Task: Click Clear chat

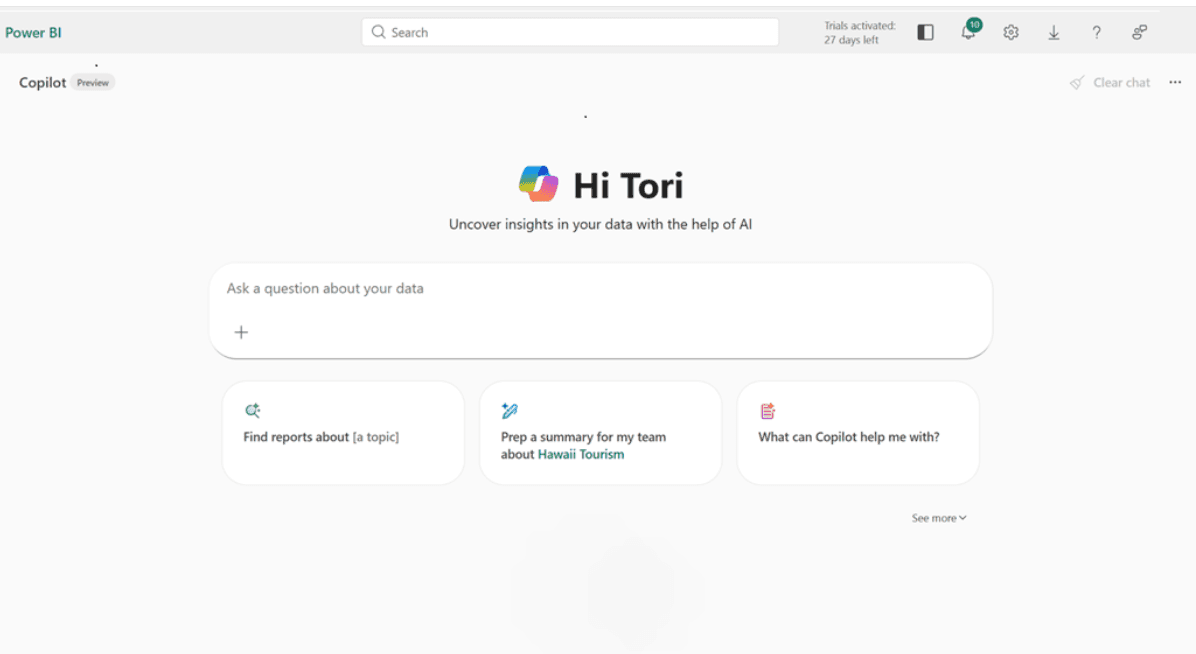Action: click(1121, 82)
